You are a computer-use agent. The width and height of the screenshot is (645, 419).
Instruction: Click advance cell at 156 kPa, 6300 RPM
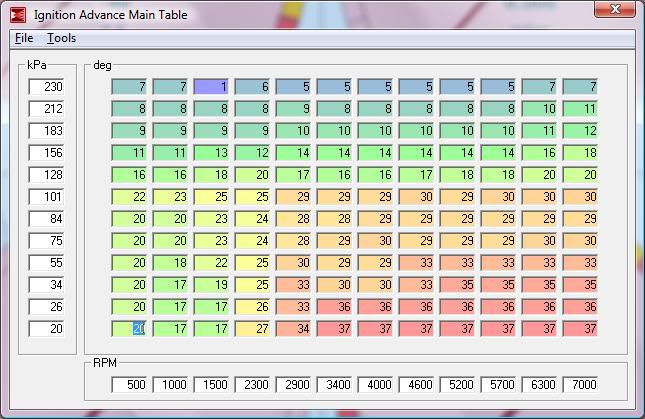[x=539, y=153]
